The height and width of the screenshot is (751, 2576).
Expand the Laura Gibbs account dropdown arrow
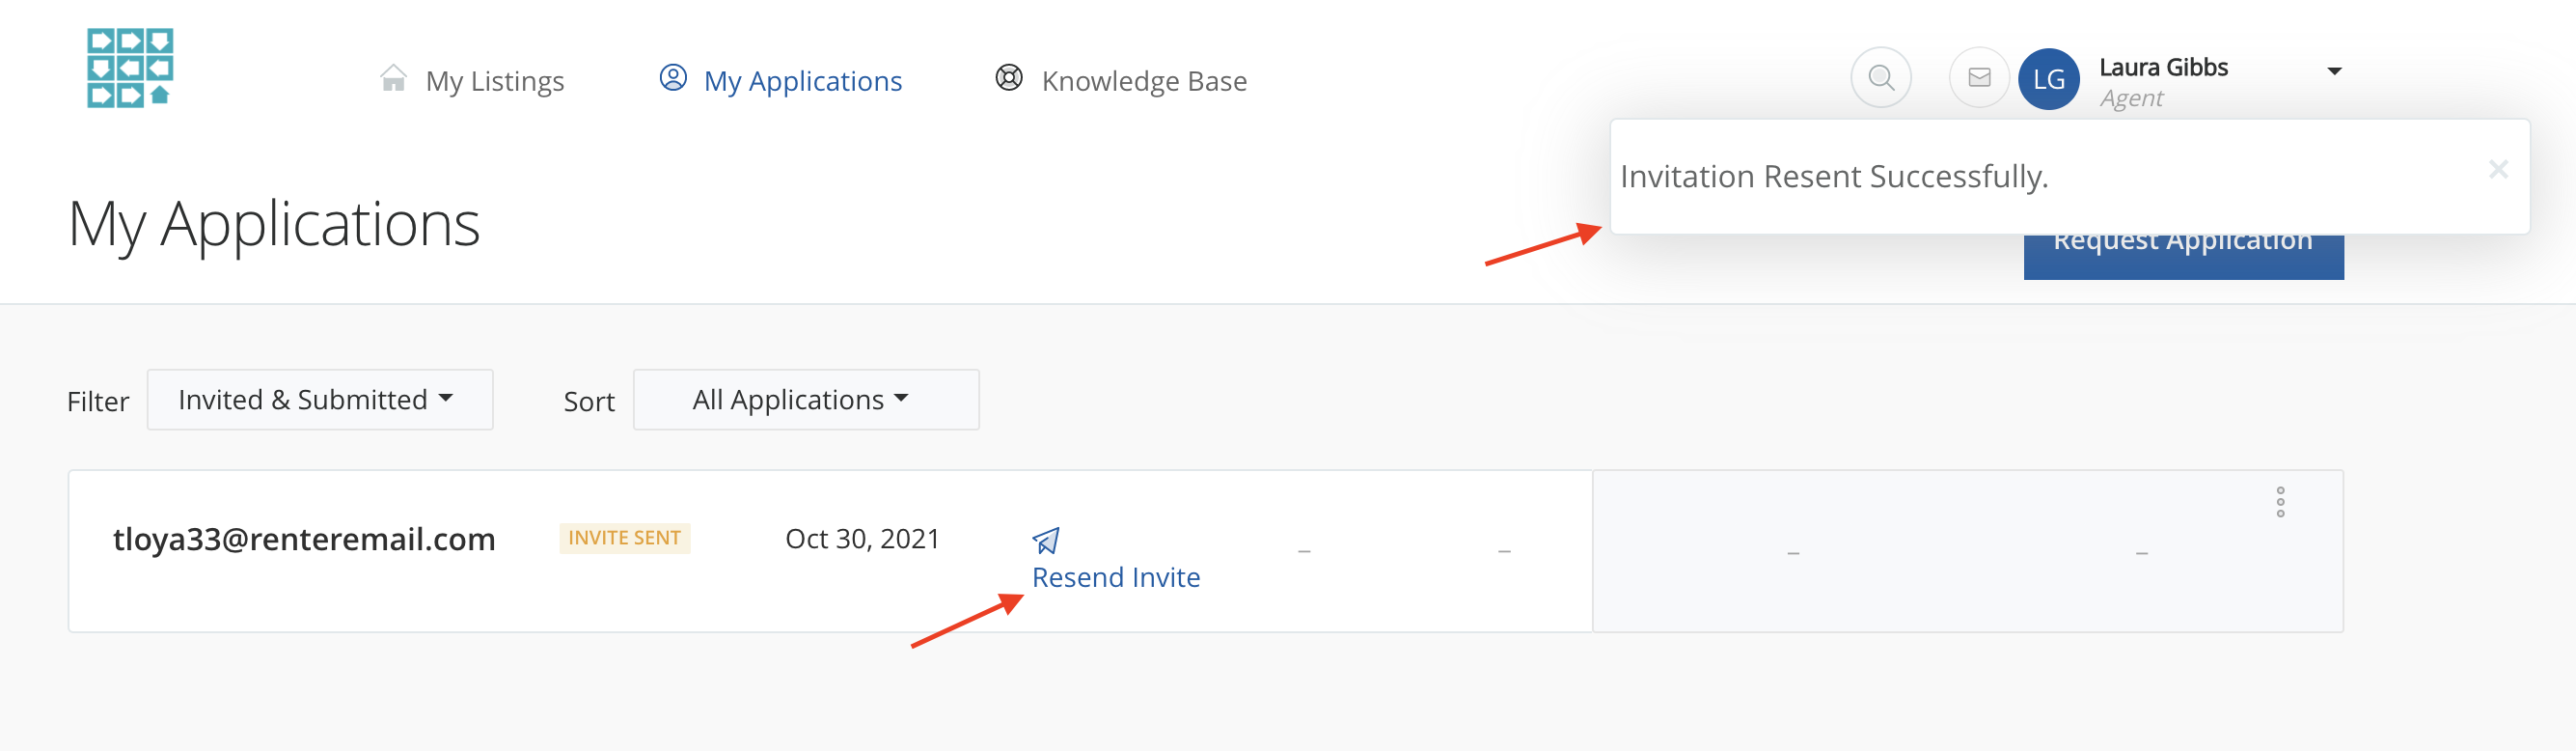pyautogui.click(x=2334, y=71)
